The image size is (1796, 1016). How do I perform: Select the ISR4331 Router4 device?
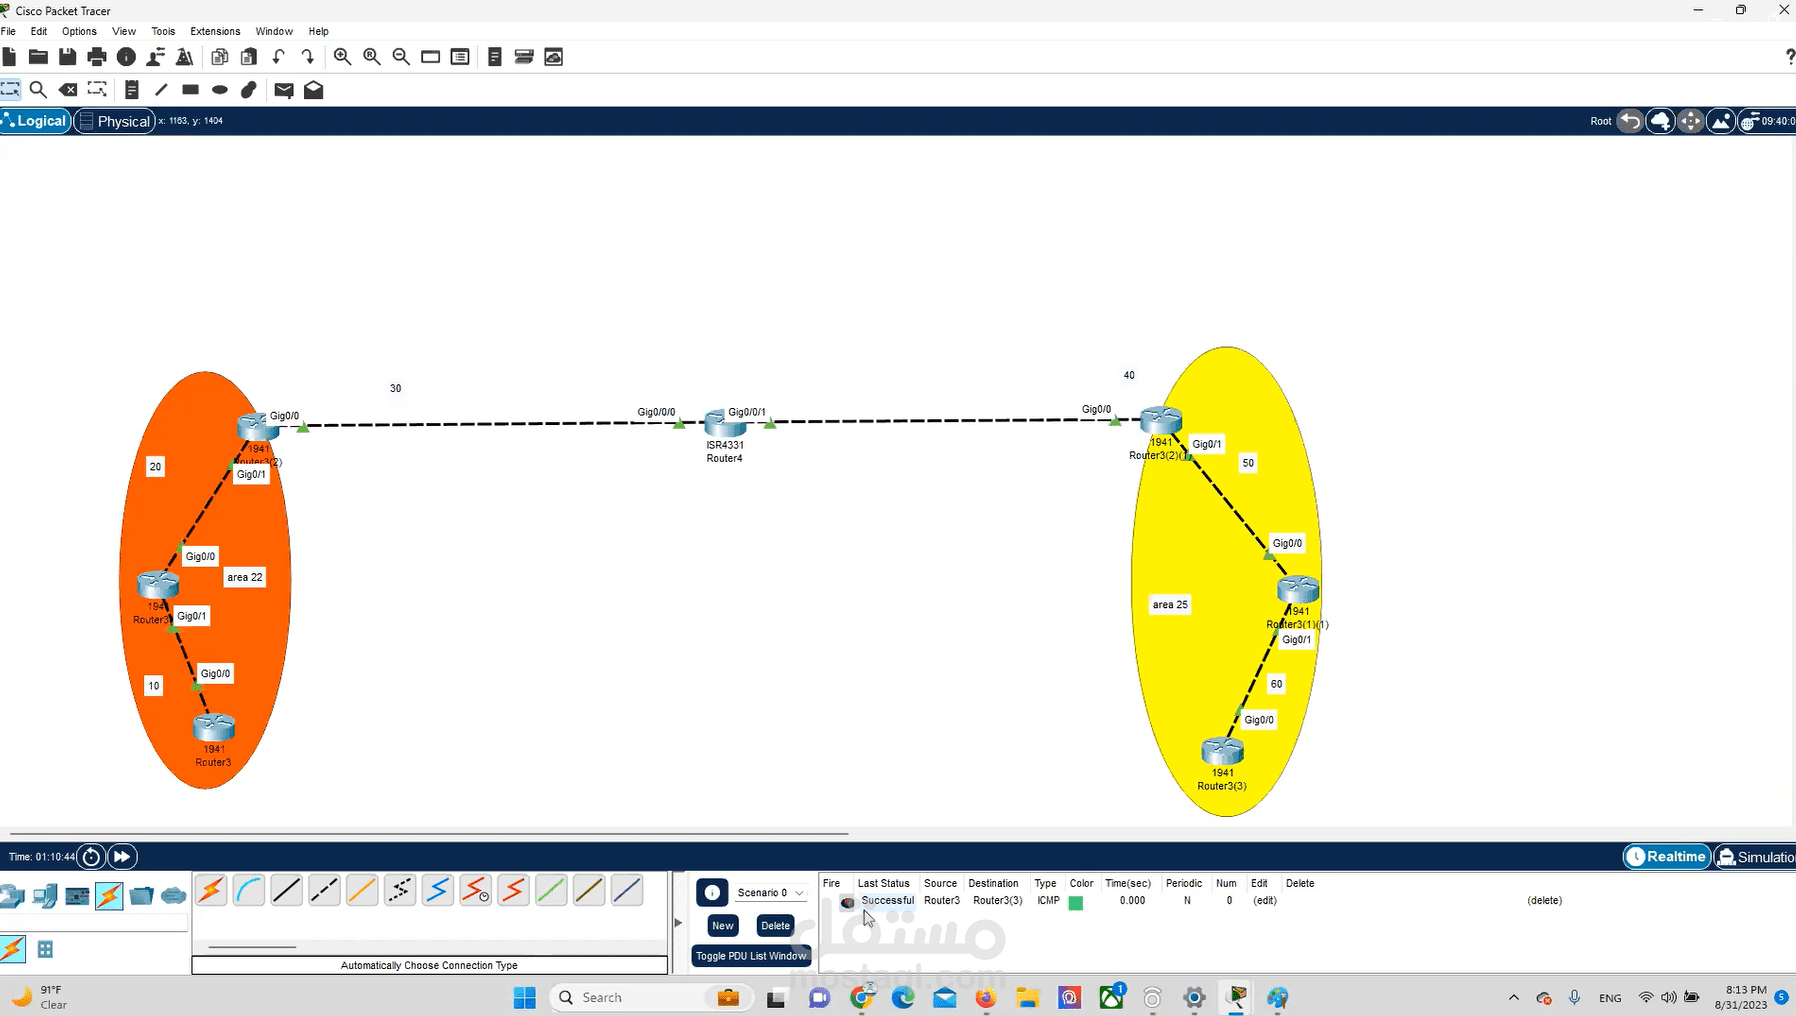[x=724, y=424]
